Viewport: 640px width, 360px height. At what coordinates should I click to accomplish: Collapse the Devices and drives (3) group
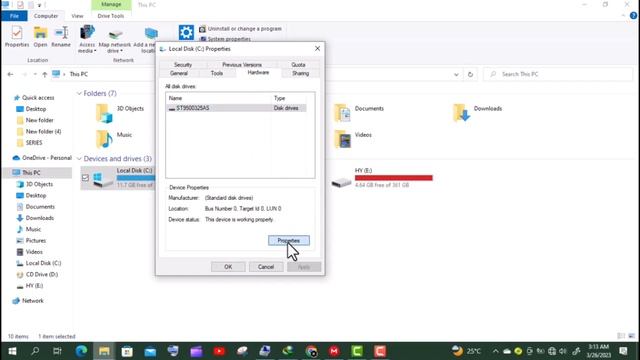(79, 159)
